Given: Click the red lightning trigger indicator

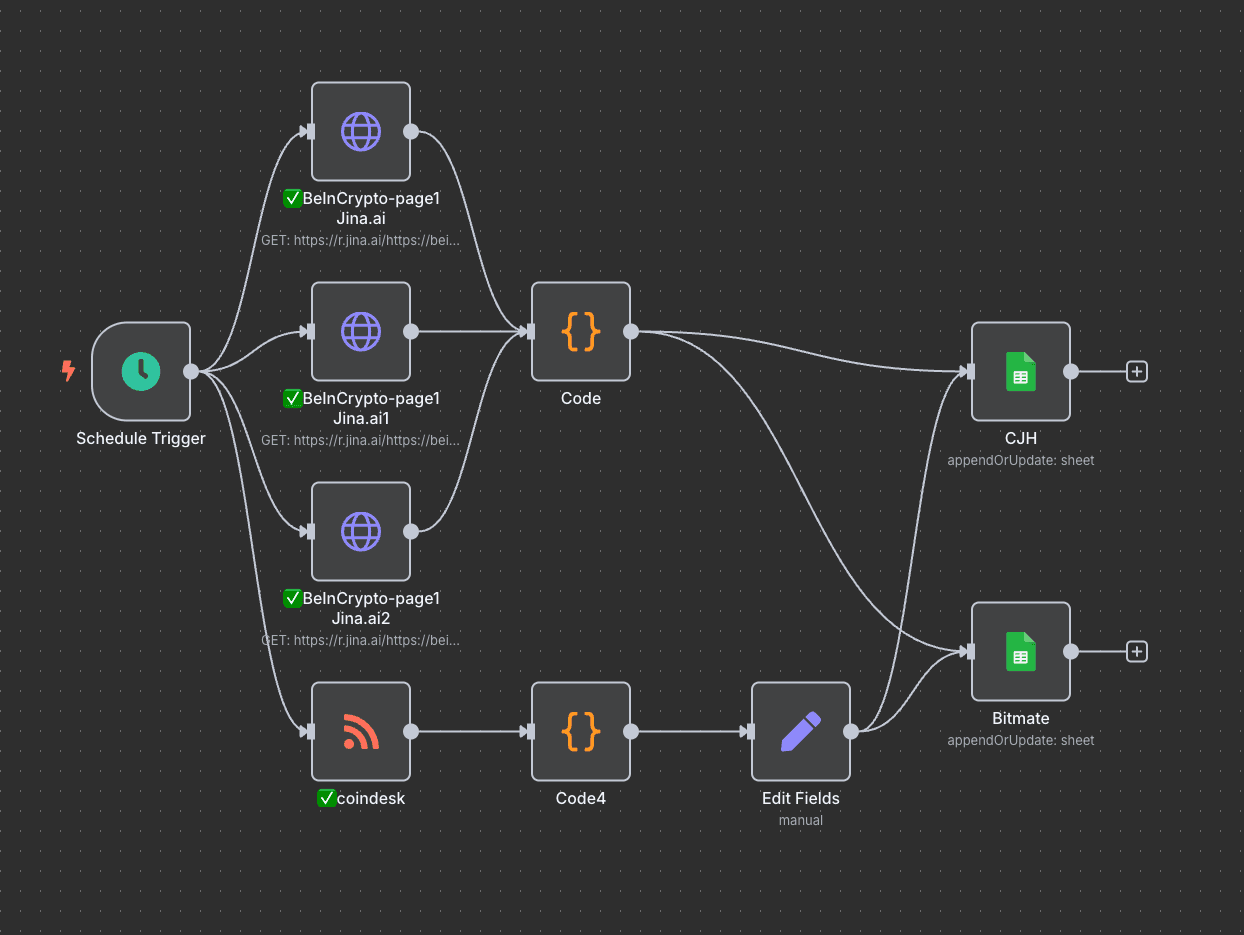Looking at the screenshot, I should tap(68, 371).
